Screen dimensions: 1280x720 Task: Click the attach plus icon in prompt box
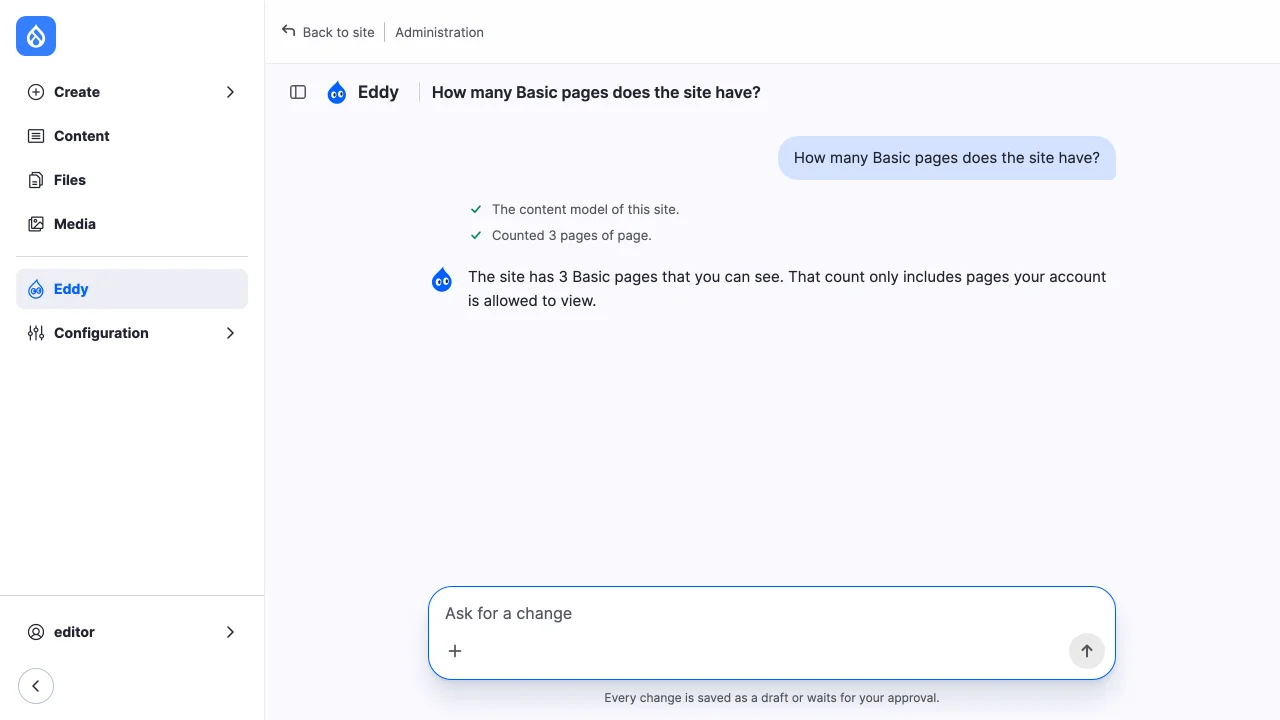455,651
